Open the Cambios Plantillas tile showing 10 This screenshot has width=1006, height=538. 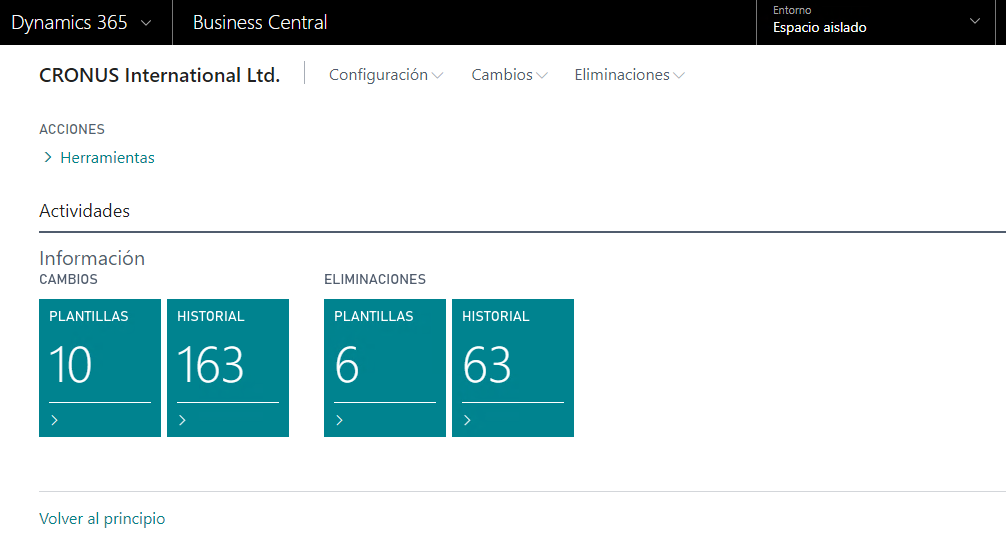click(99, 368)
